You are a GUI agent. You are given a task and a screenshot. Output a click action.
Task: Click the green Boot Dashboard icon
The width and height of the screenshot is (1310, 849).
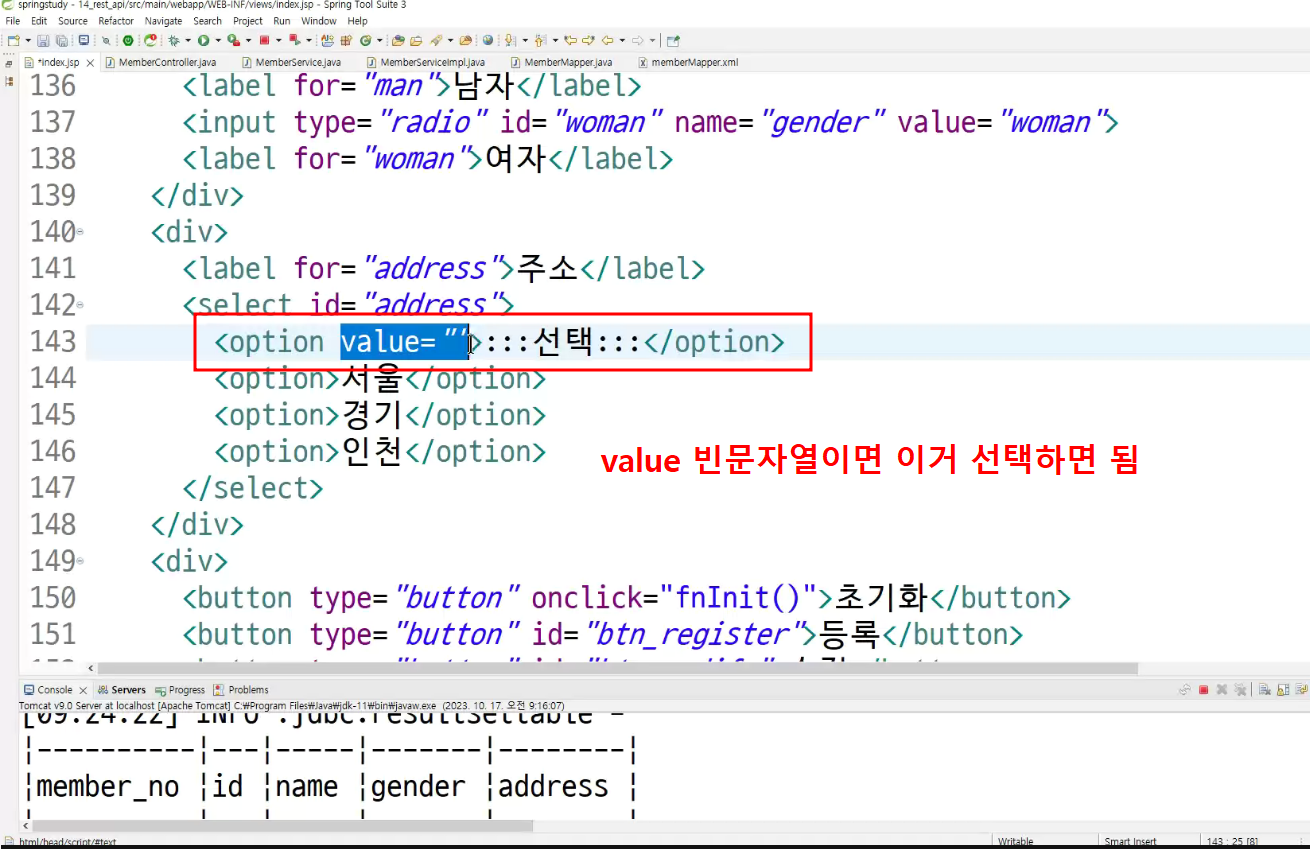pos(127,41)
